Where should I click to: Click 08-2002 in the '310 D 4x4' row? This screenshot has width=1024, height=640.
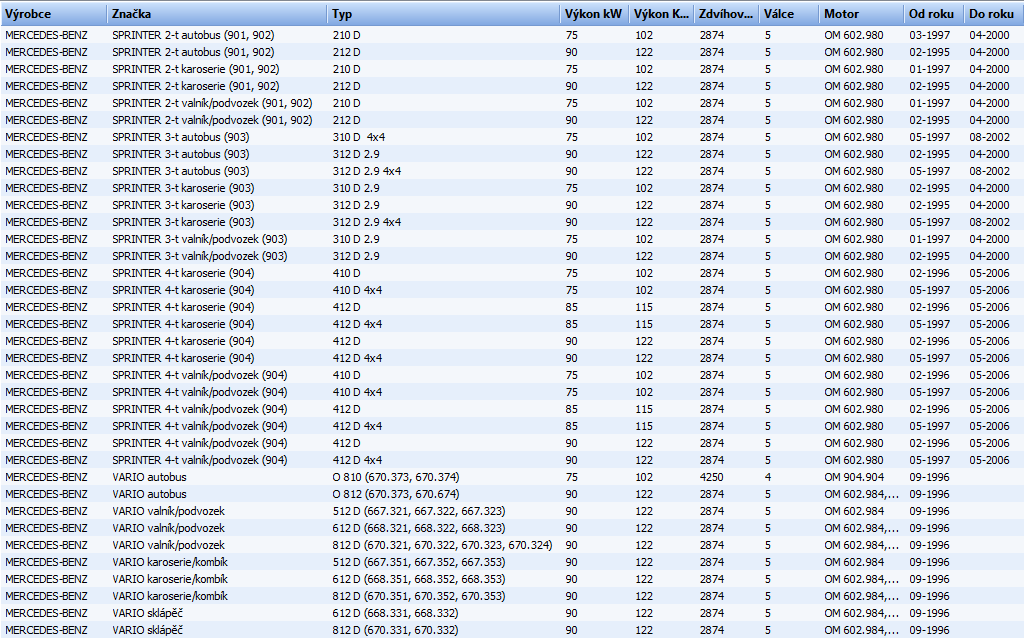(x=989, y=137)
